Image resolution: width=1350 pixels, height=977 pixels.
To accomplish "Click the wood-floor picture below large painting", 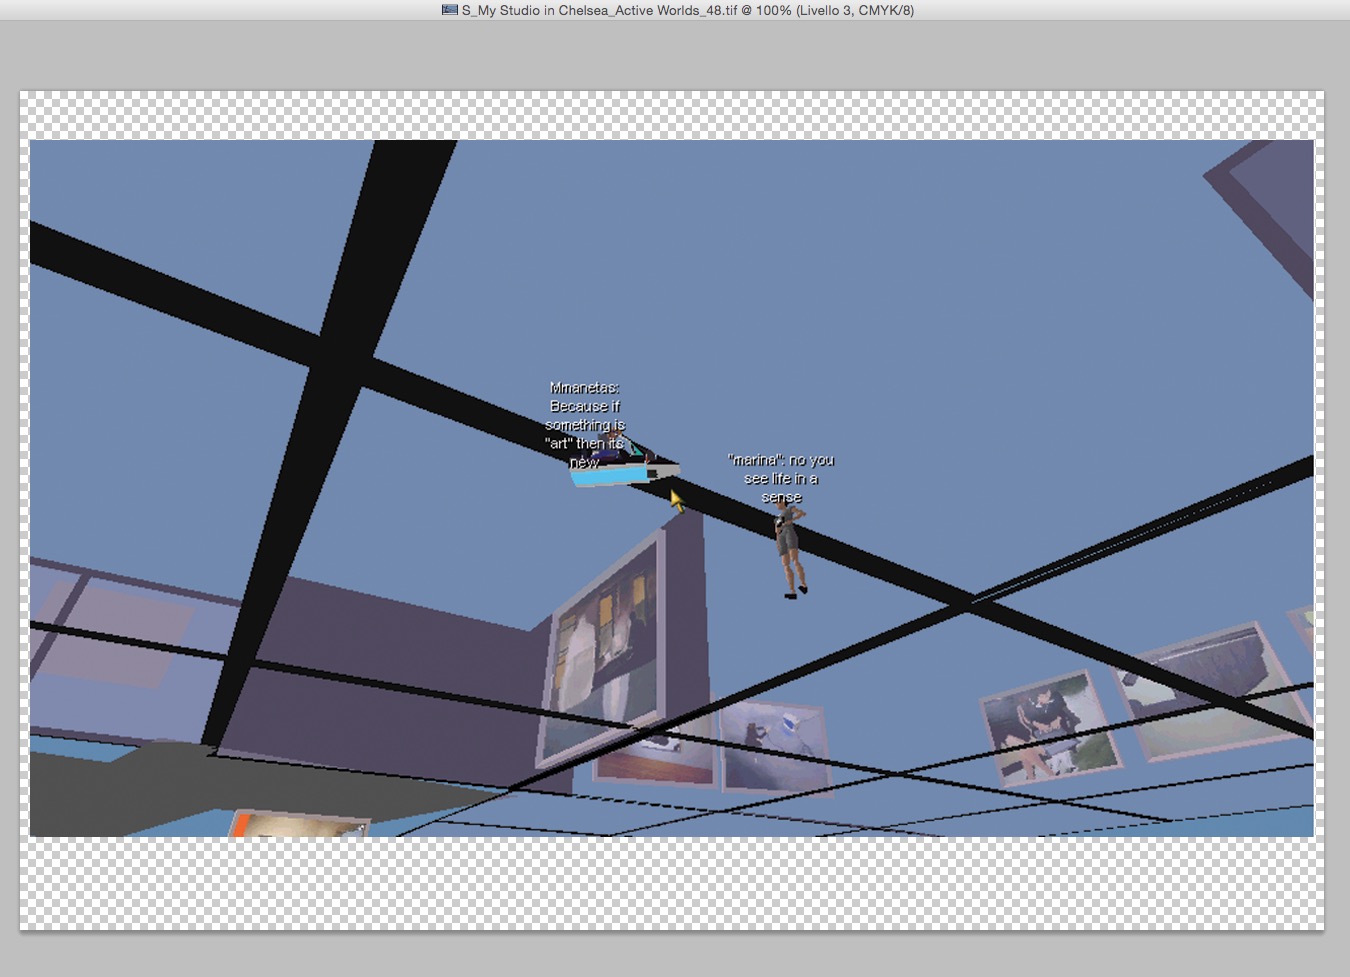I will tap(655, 760).
